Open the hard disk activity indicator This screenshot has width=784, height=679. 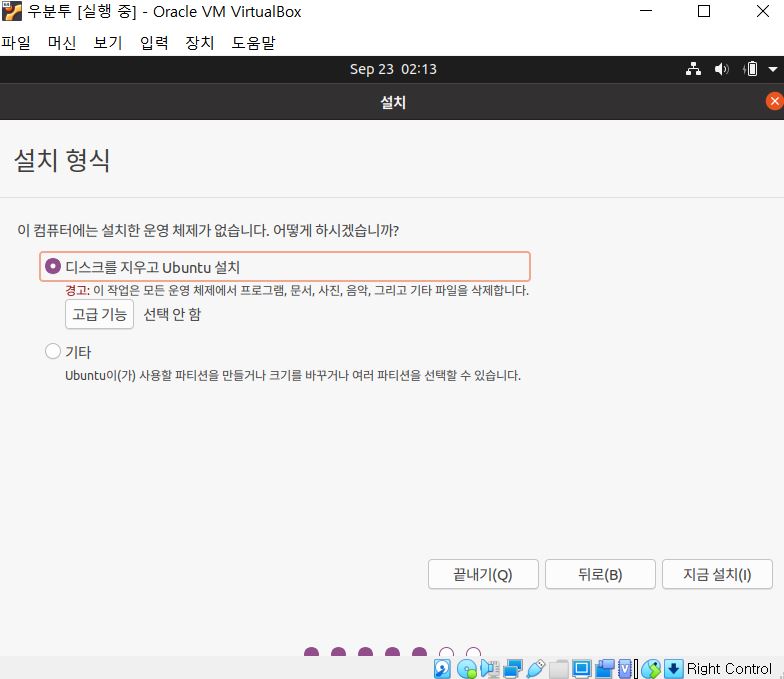click(x=442, y=668)
